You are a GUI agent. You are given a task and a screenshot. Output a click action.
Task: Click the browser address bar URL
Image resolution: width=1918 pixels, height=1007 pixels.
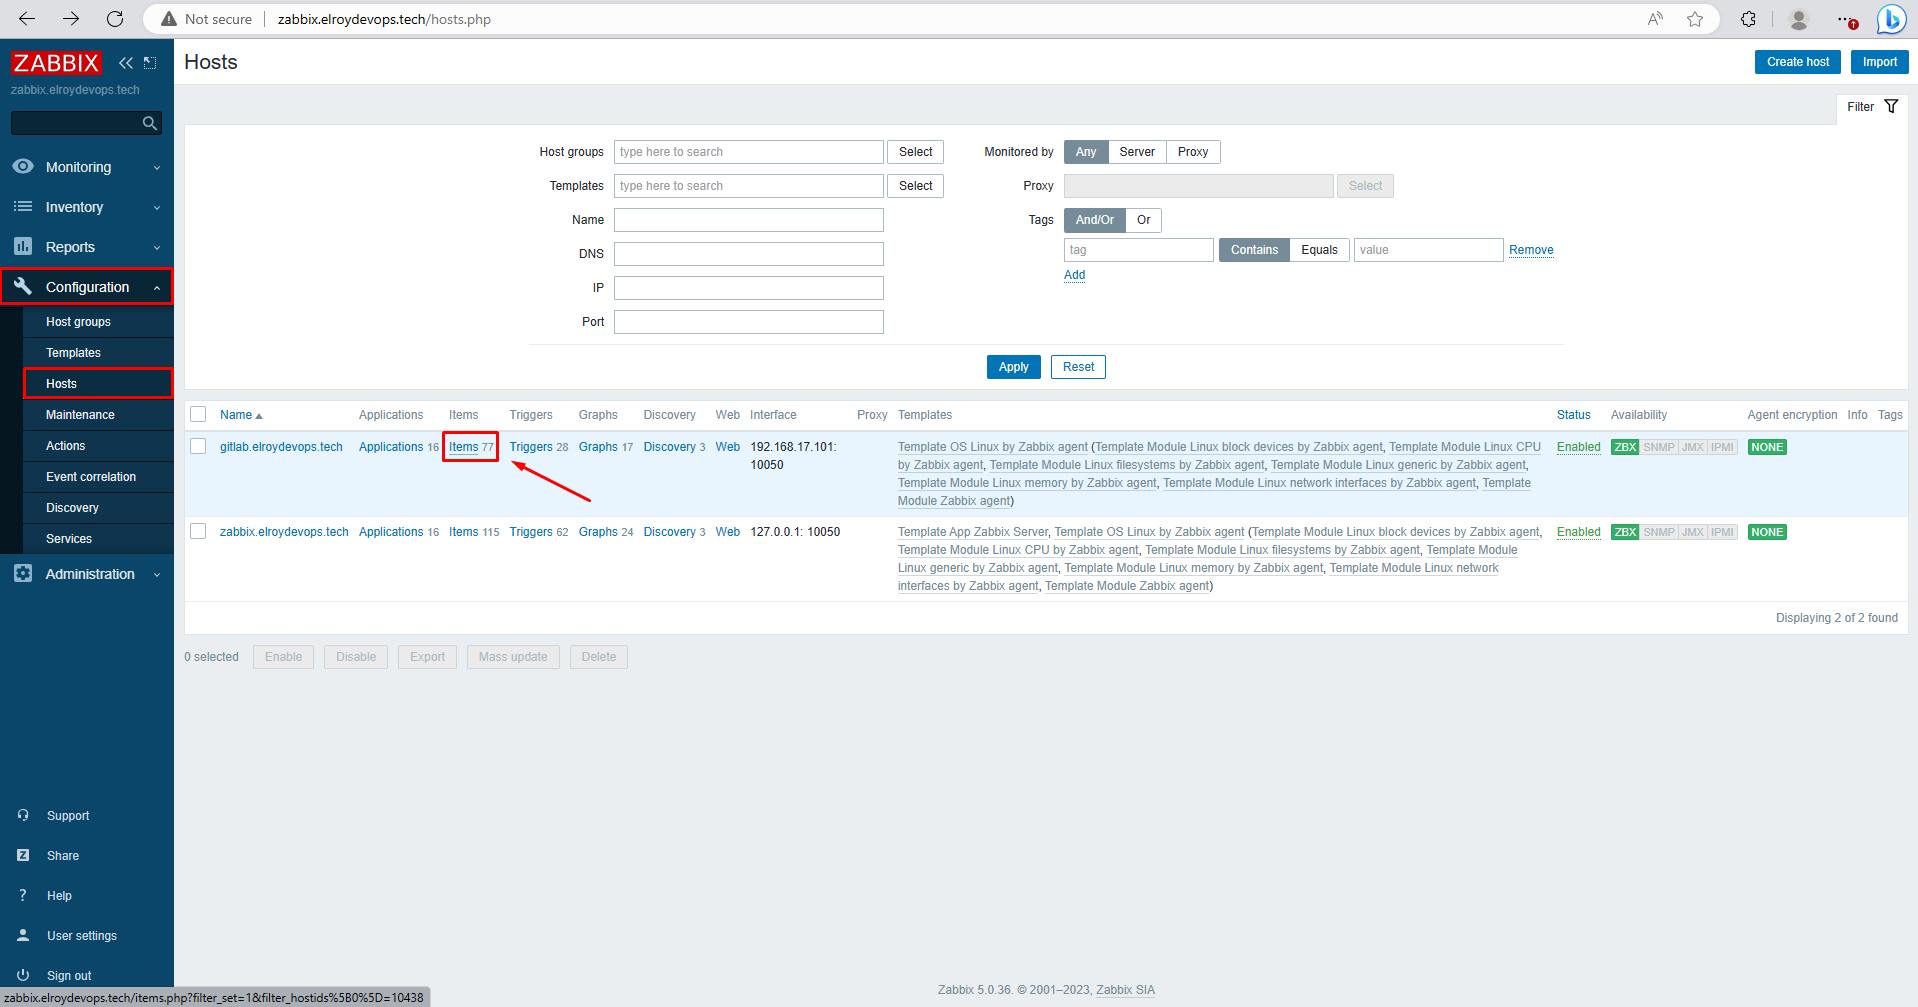[x=384, y=19]
